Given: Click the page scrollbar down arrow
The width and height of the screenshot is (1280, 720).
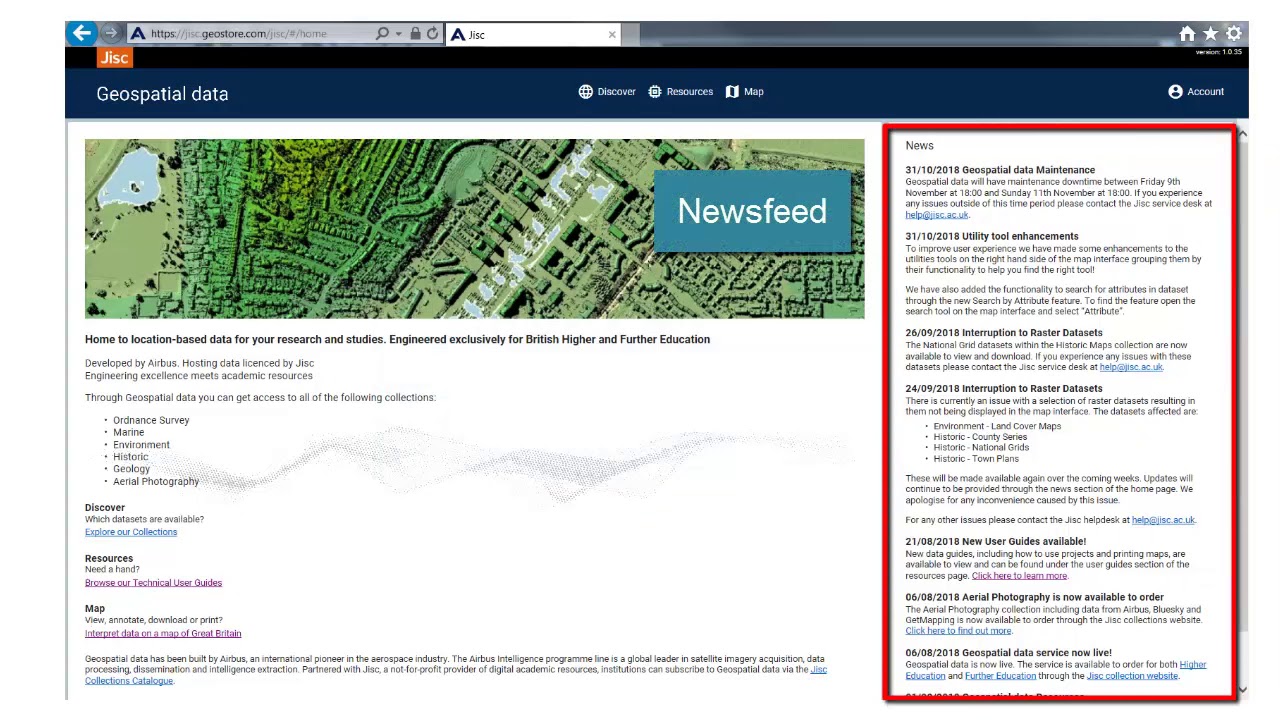Looking at the screenshot, I should pyautogui.click(x=1243, y=689).
